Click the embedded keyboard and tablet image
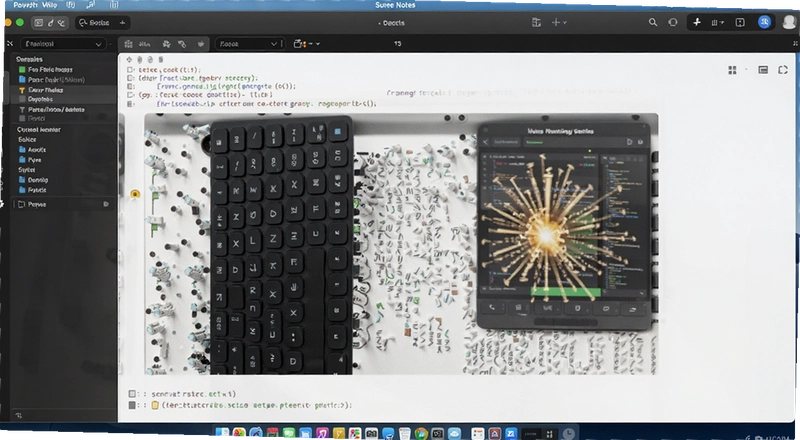The width and height of the screenshot is (800, 440). click(x=401, y=244)
